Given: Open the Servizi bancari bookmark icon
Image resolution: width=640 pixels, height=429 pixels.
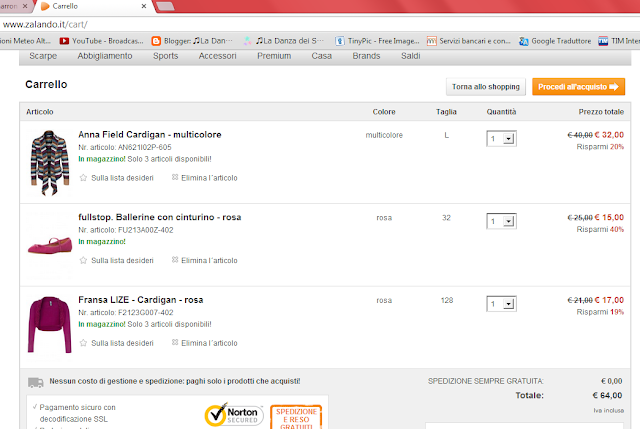Looking at the screenshot, I should (431, 41).
